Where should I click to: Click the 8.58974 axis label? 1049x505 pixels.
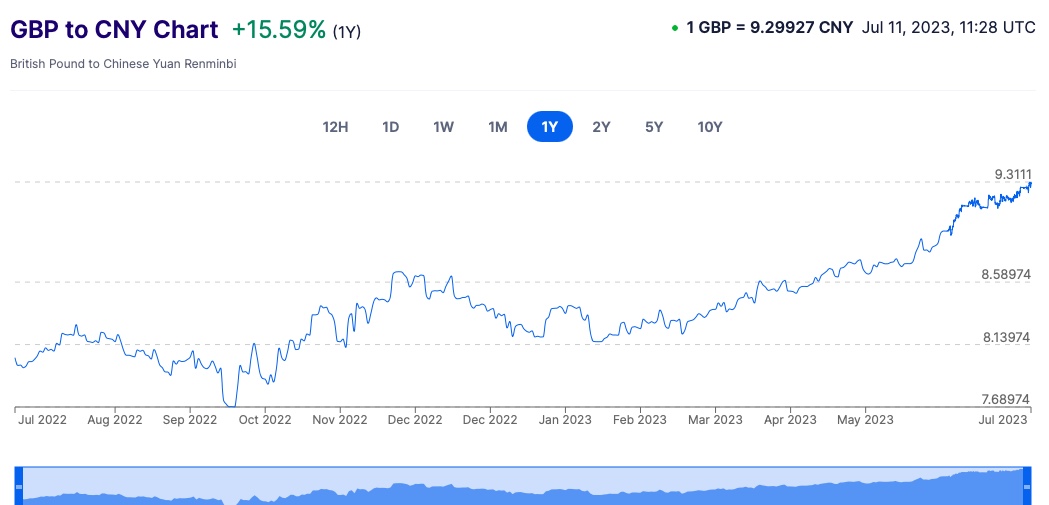click(1006, 274)
